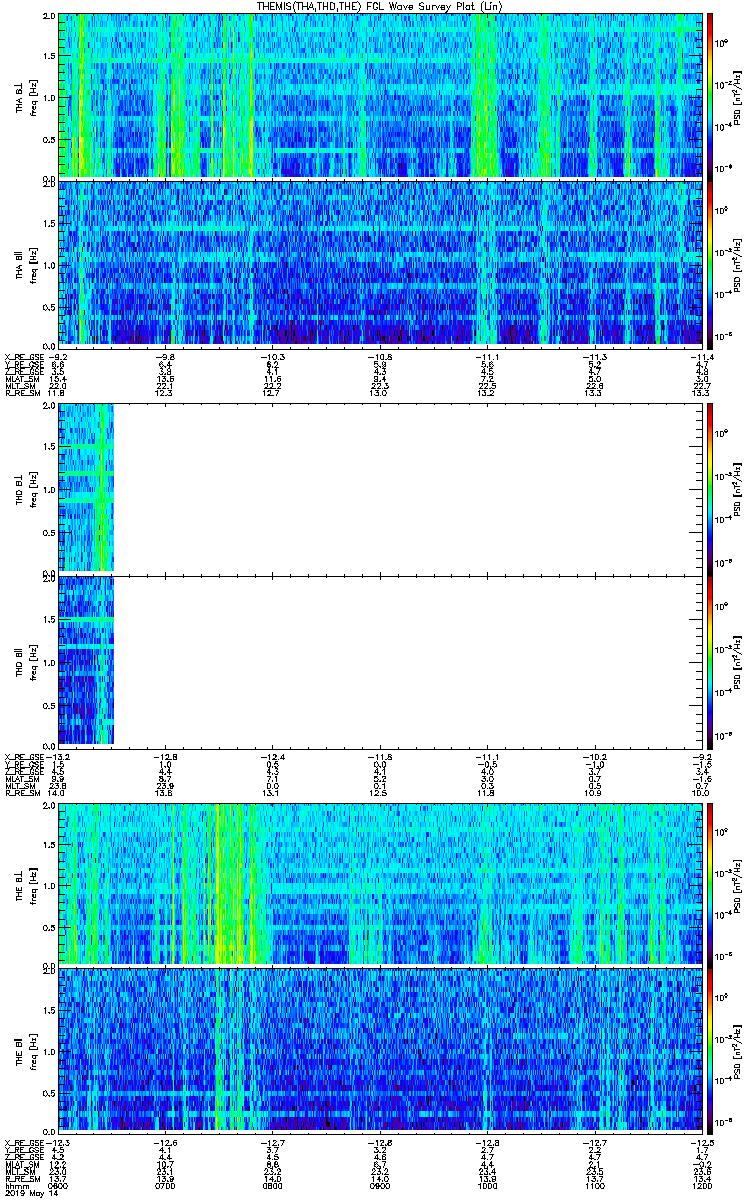Click the 0900 time tick label

379,1186
